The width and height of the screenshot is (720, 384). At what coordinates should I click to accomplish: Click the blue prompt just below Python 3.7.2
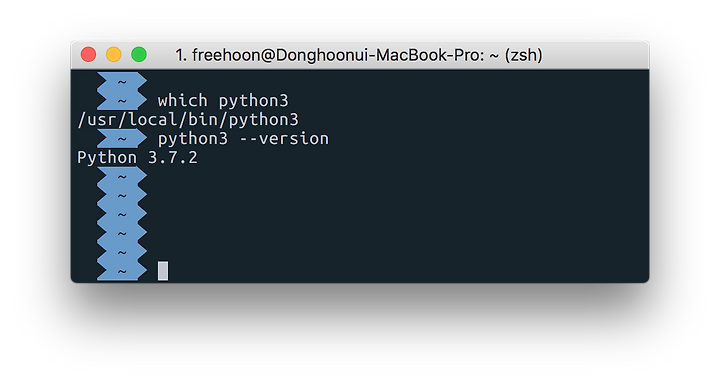122,176
